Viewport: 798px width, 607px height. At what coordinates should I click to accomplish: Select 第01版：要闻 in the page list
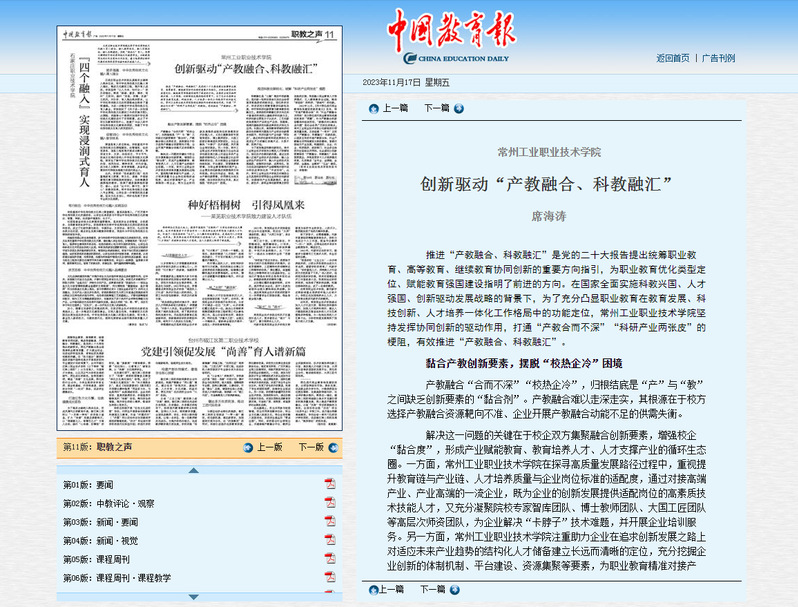(89, 485)
